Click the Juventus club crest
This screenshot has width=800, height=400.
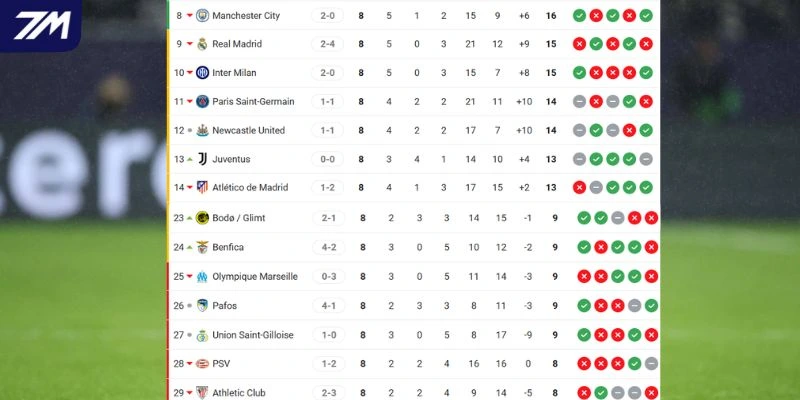[203, 159]
